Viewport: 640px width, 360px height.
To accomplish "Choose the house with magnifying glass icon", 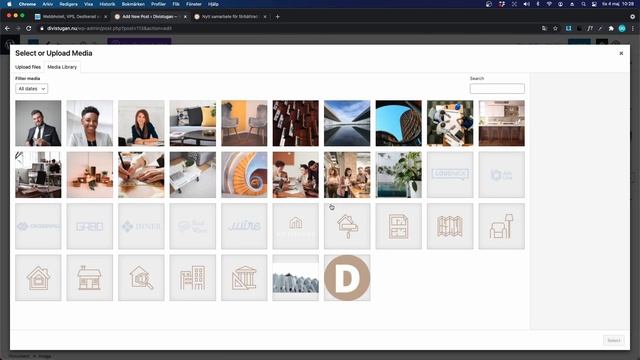I will click(x=141, y=278).
